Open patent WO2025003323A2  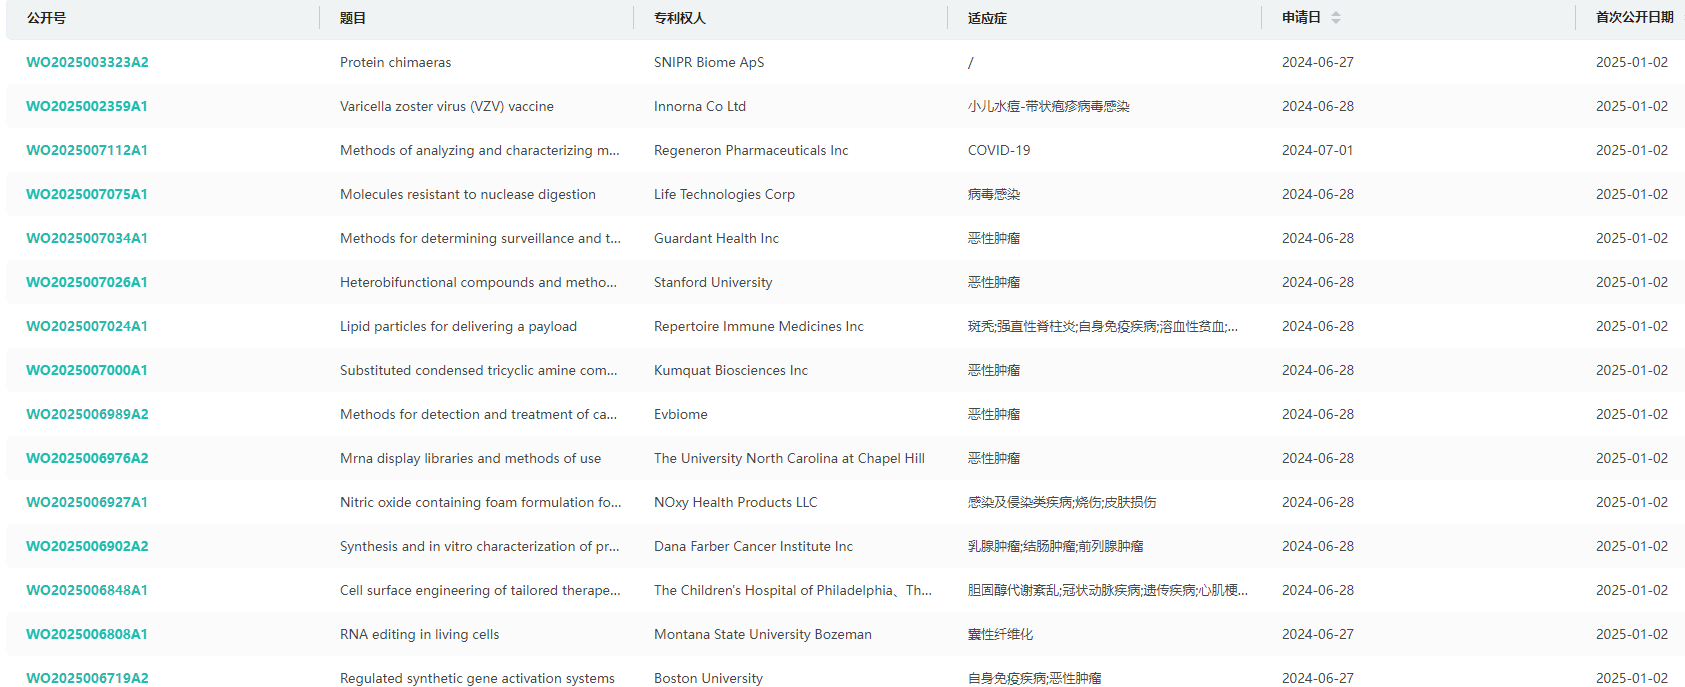pos(87,62)
